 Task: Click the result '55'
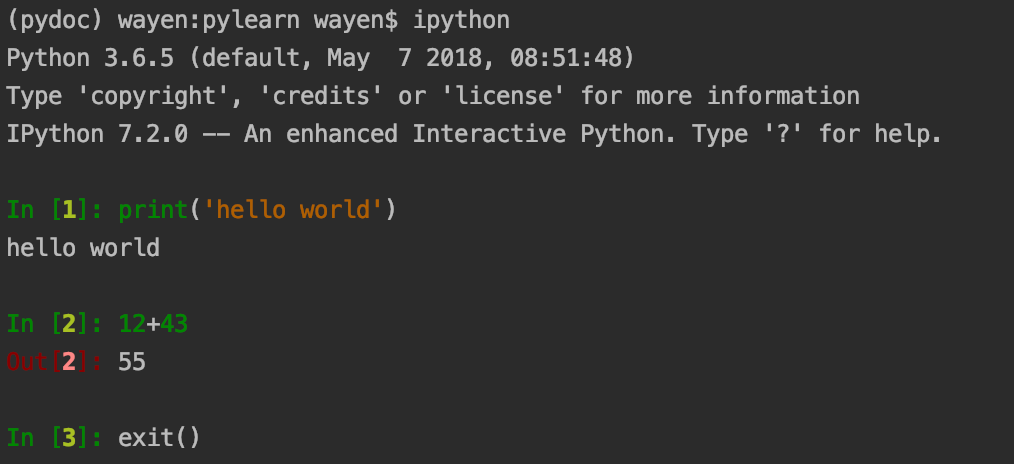[132, 362]
